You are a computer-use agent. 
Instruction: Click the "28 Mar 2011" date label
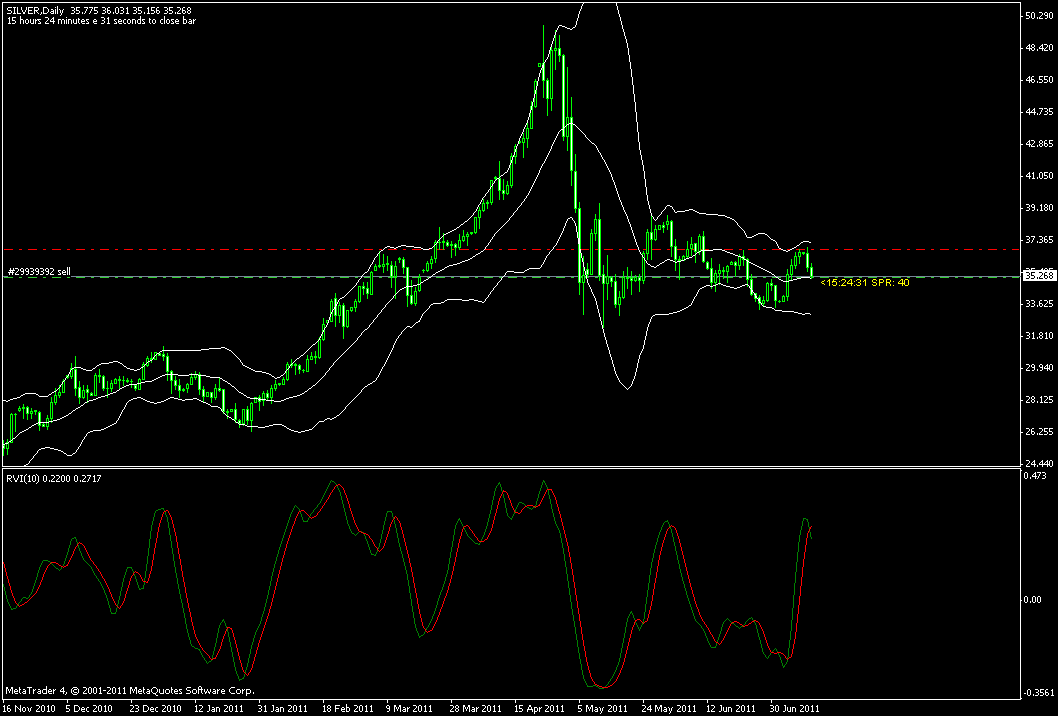coord(475,709)
